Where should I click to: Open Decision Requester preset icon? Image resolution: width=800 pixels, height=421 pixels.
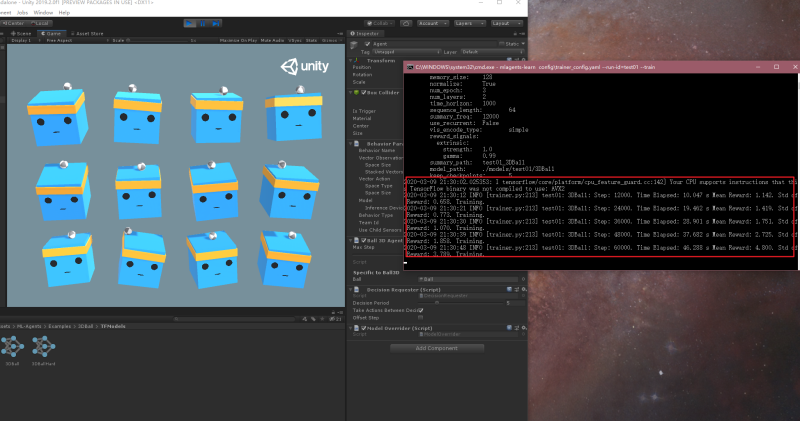pos(516,289)
